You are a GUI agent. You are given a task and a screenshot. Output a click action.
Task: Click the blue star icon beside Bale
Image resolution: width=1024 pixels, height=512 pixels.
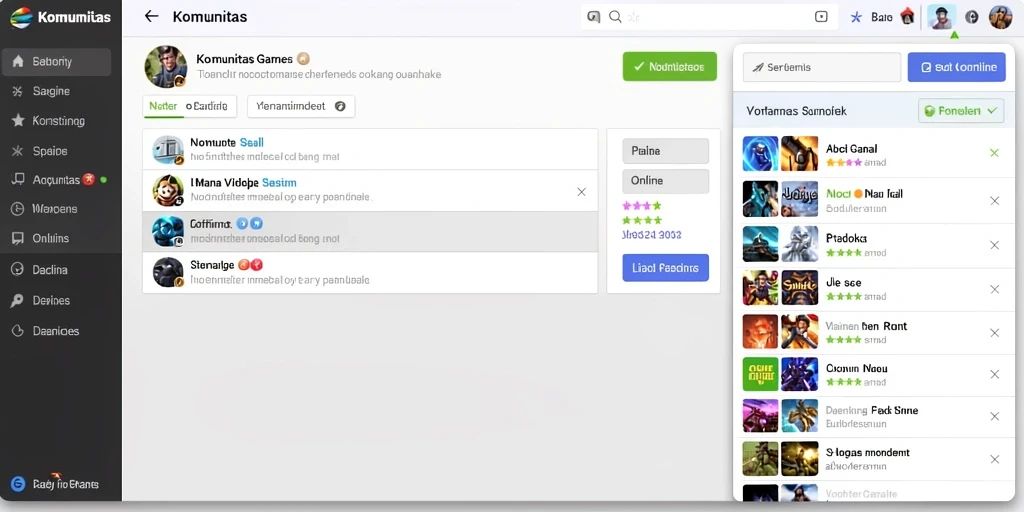pyautogui.click(x=856, y=18)
